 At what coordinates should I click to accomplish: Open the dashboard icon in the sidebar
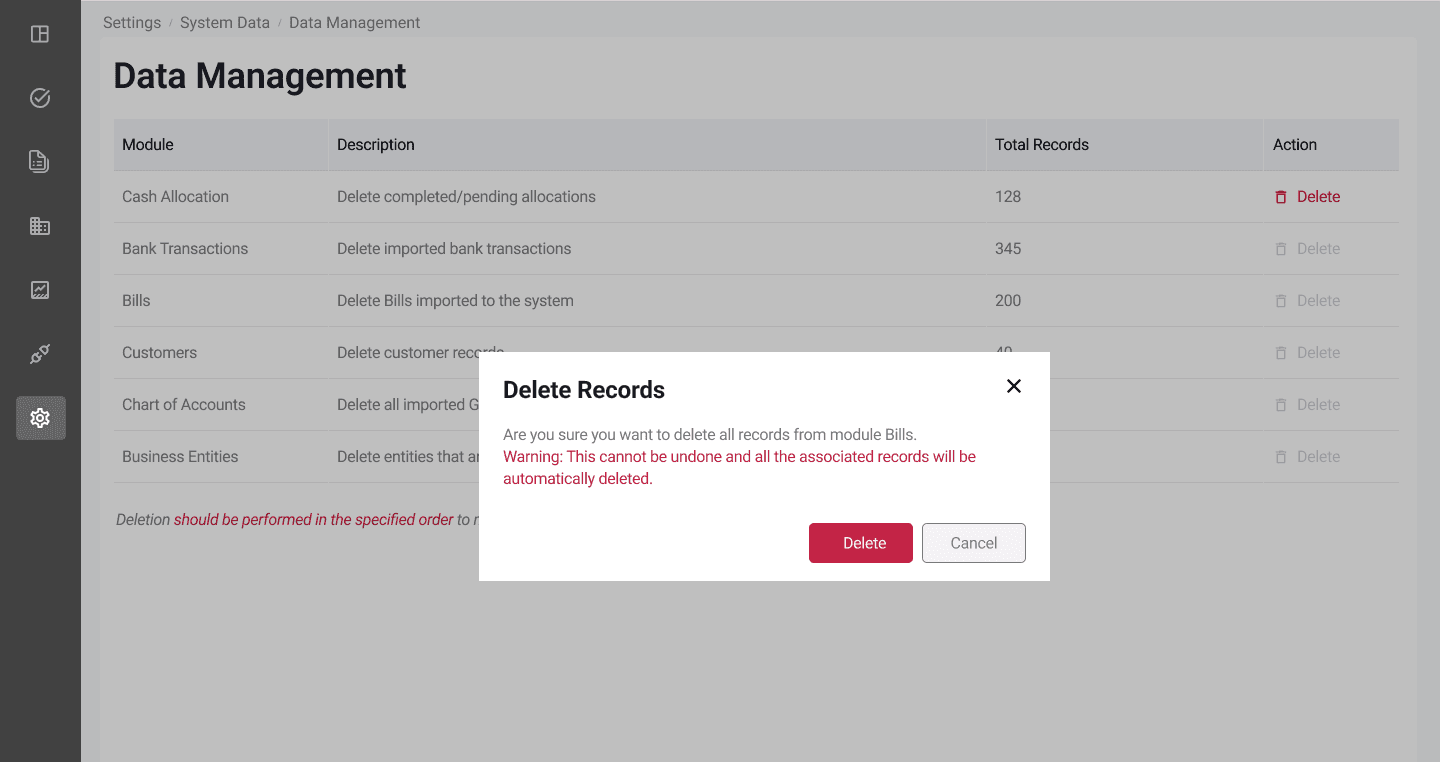[40, 33]
